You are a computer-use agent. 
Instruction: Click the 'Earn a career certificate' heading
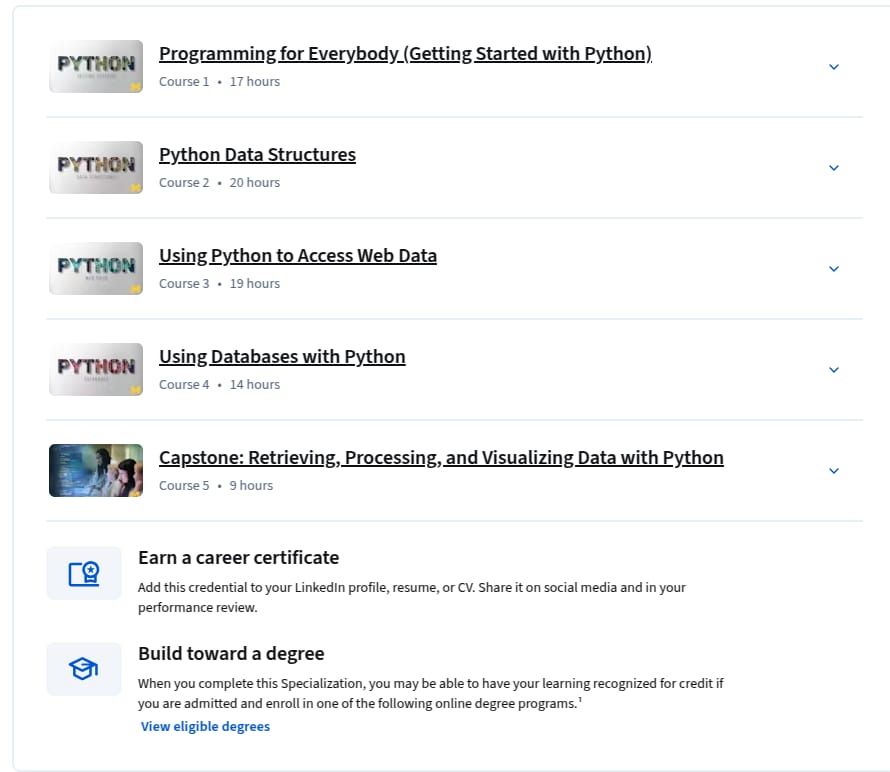[x=238, y=558]
